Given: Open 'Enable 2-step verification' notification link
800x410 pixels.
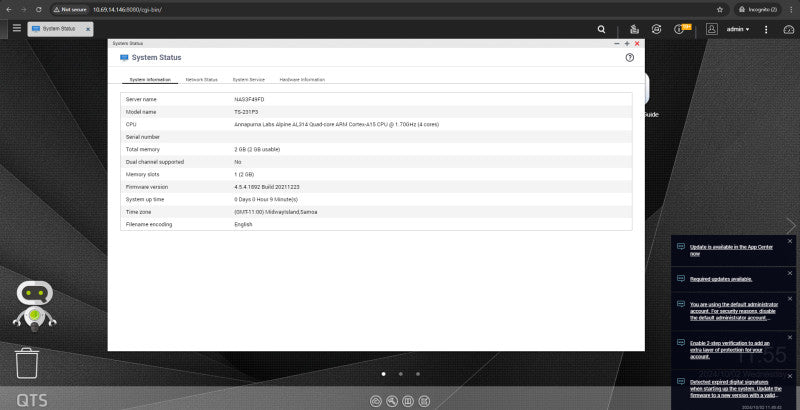Looking at the screenshot, I should pyautogui.click(x=730, y=350).
